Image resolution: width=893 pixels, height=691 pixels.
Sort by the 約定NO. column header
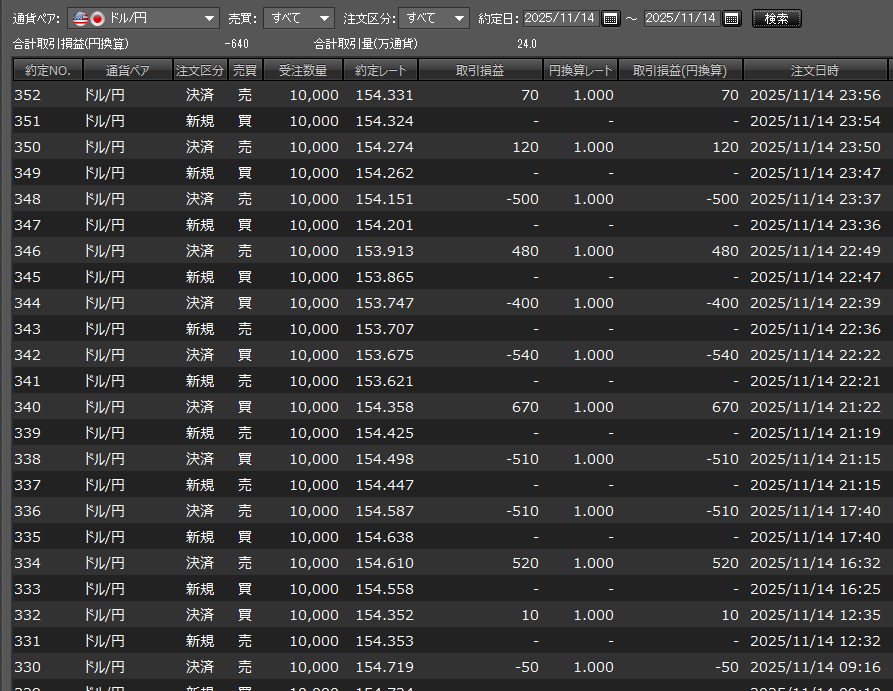pyautogui.click(x=47, y=71)
